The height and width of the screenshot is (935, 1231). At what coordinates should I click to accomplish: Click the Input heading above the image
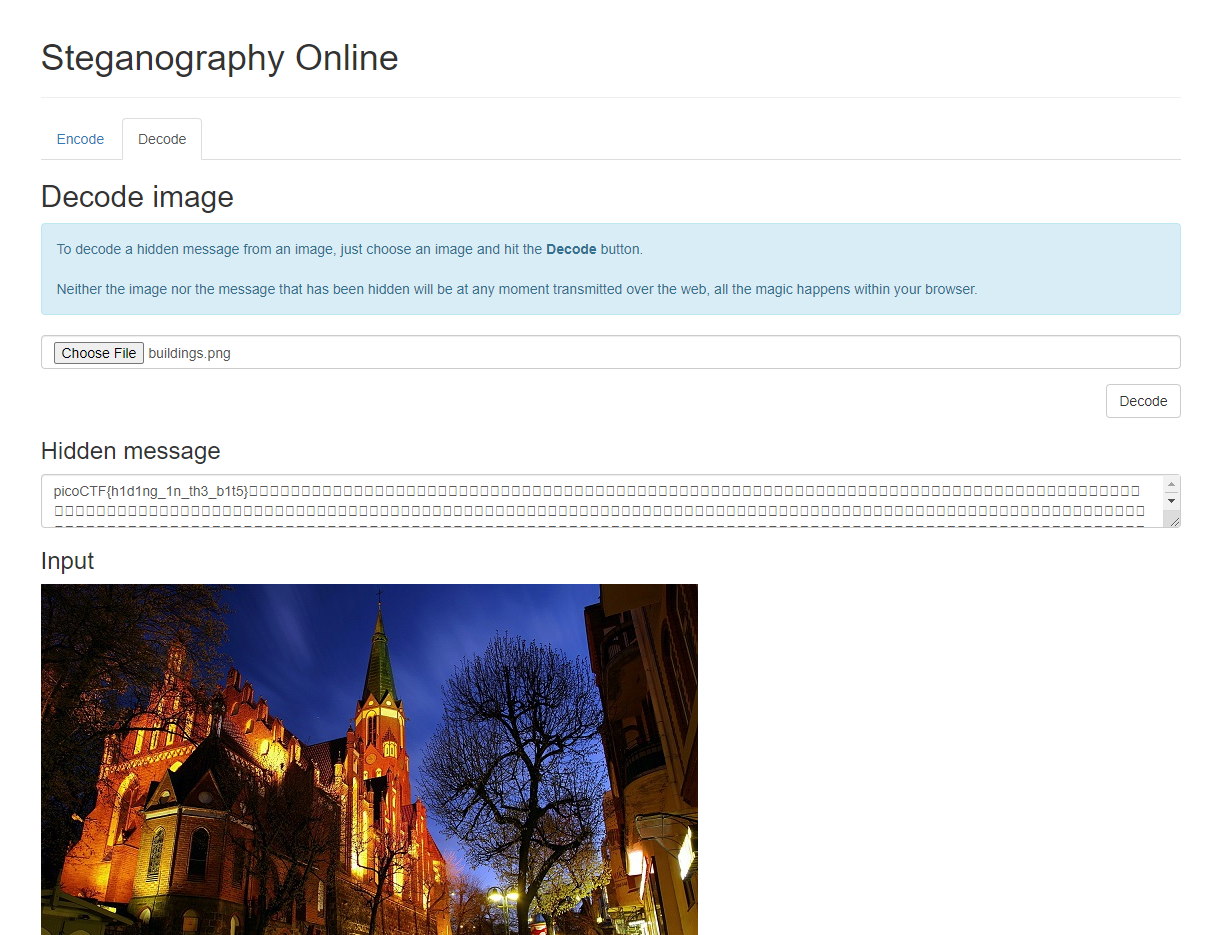click(67, 561)
